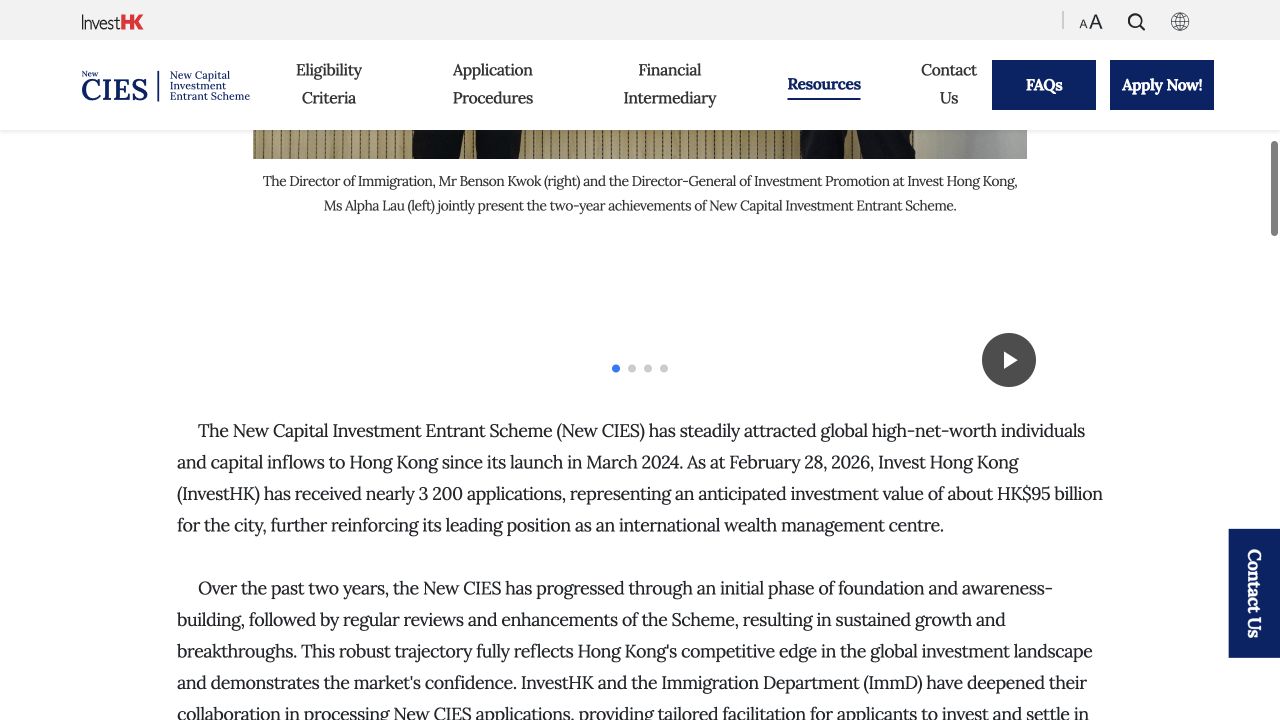The image size is (1280, 720).
Task: Click the Apply Now! button
Action: (1162, 85)
